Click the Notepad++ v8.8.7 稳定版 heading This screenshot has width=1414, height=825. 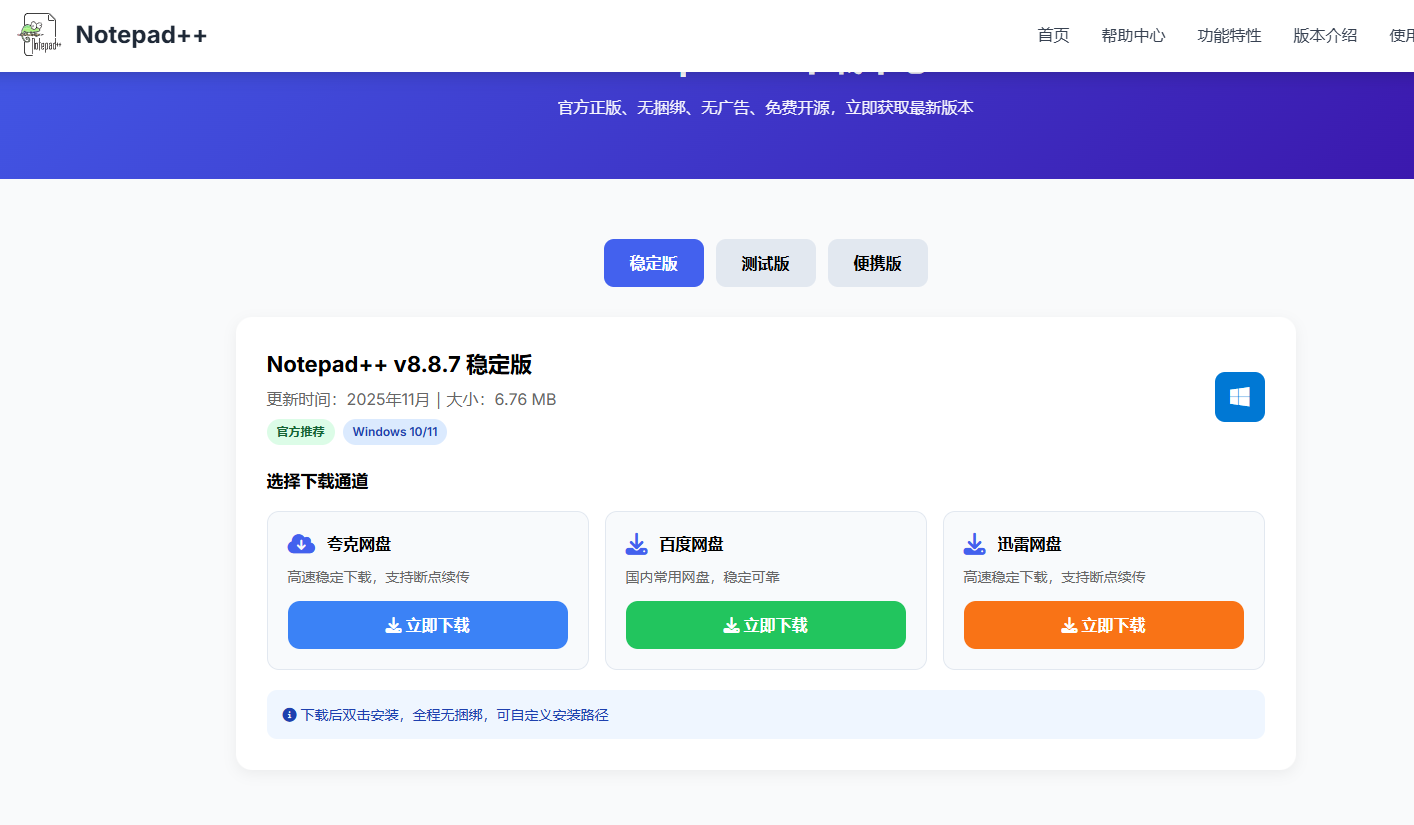(x=399, y=364)
